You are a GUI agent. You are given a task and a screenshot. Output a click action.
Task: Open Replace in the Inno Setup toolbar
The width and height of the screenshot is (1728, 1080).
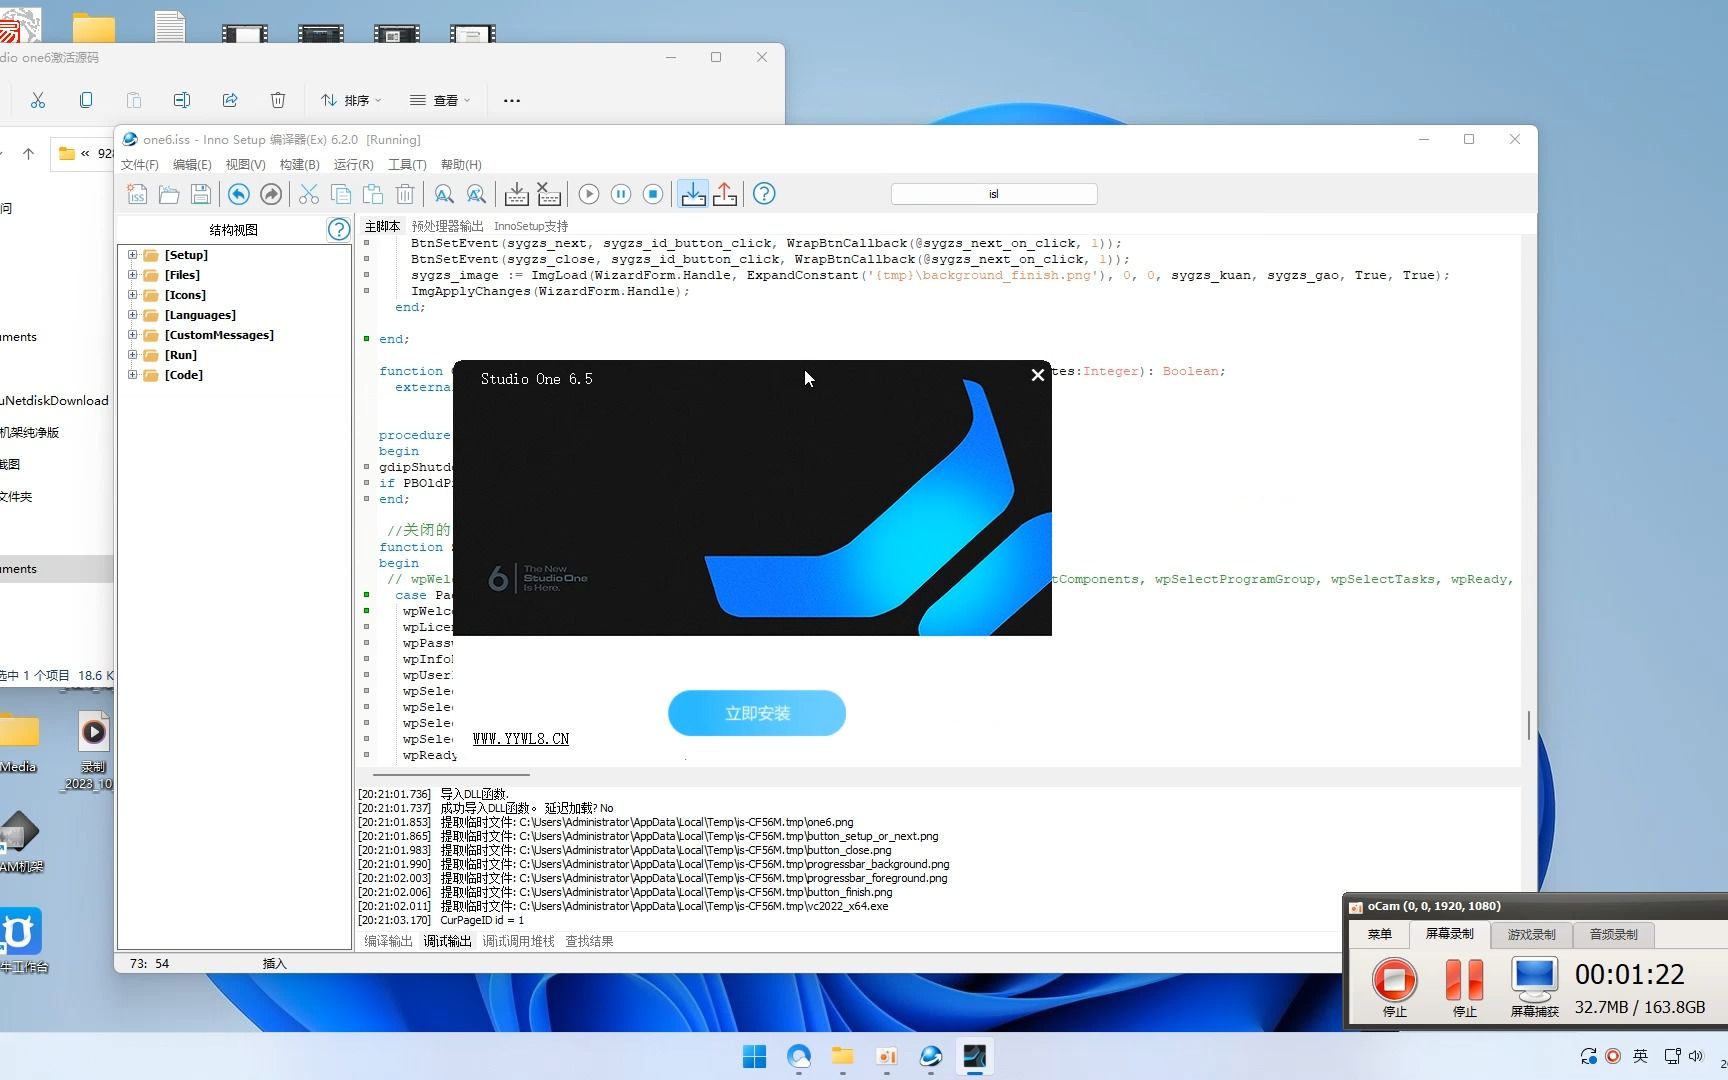click(476, 194)
